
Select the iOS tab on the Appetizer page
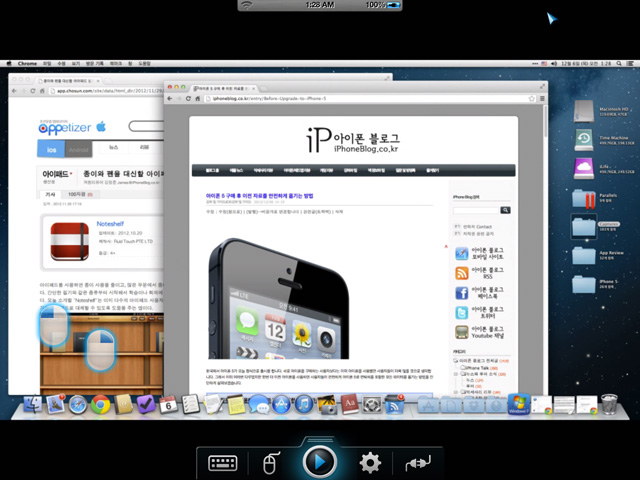pyautogui.click(x=51, y=149)
